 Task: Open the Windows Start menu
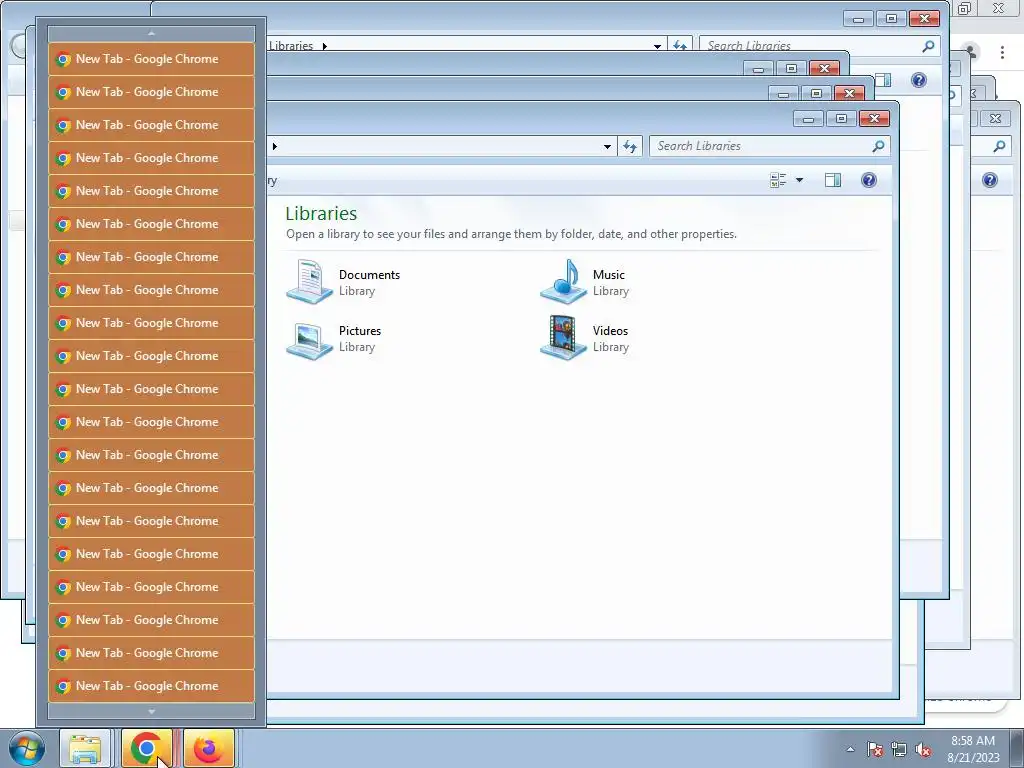(26, 748)
